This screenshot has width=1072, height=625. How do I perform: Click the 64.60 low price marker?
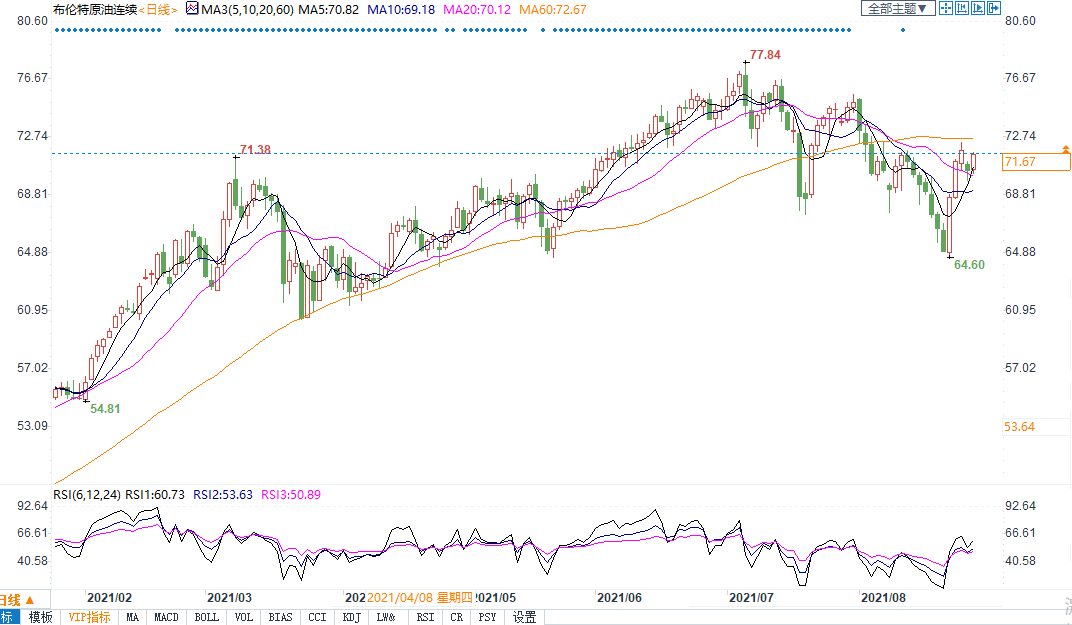969,265
